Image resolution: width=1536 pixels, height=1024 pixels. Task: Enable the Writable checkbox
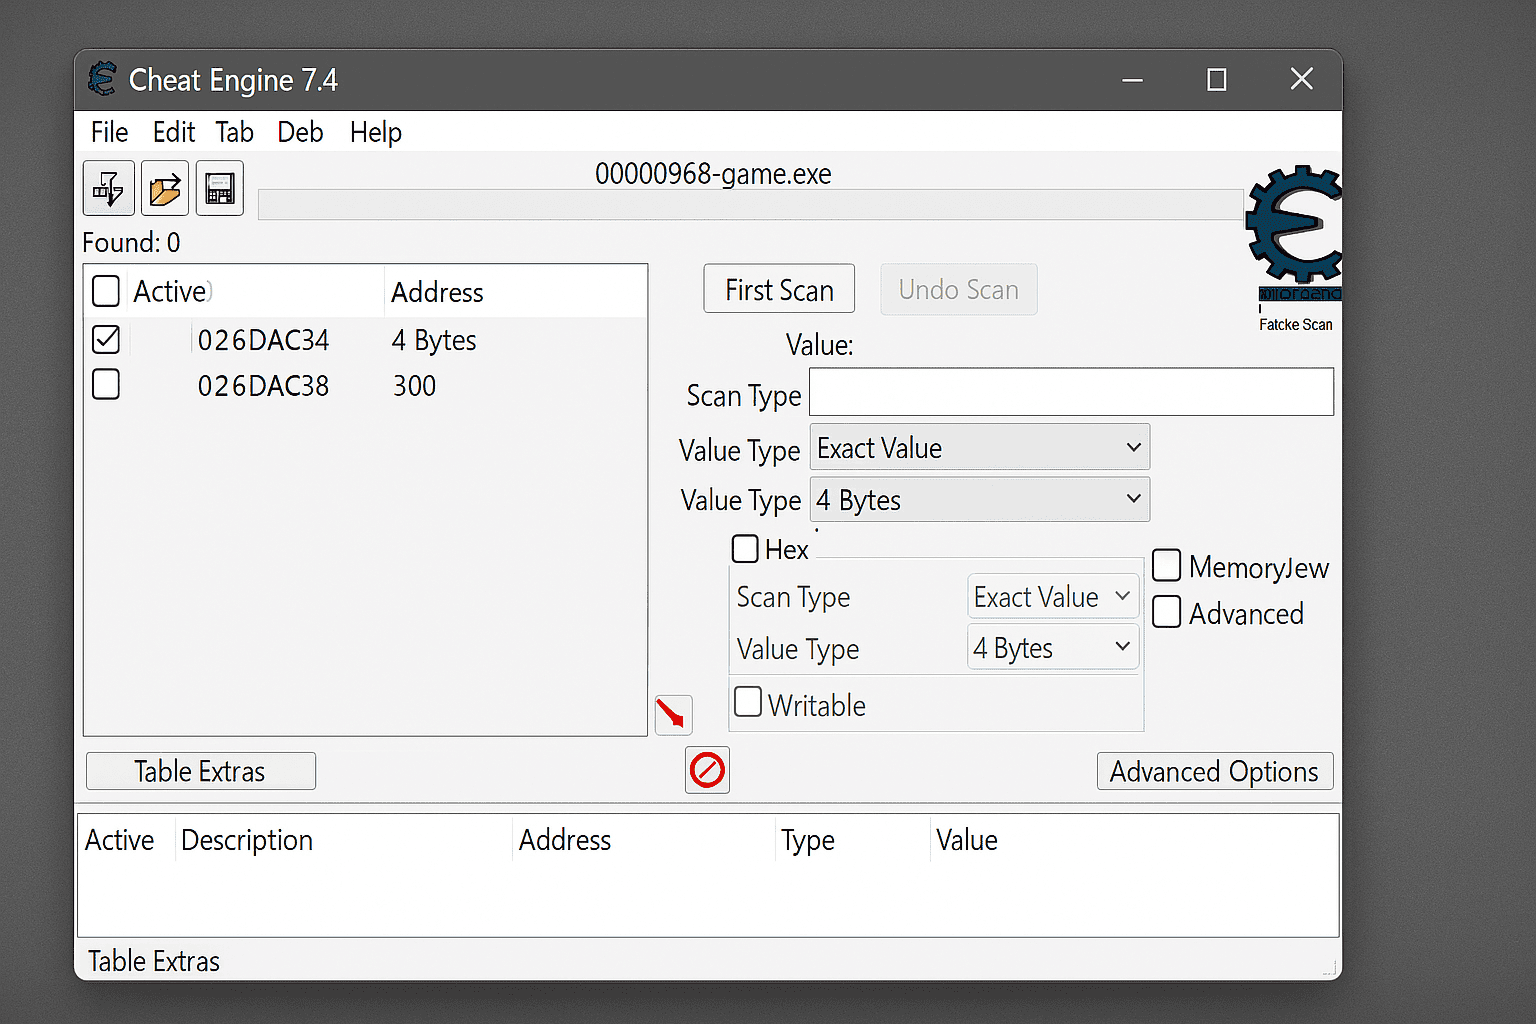748,701
